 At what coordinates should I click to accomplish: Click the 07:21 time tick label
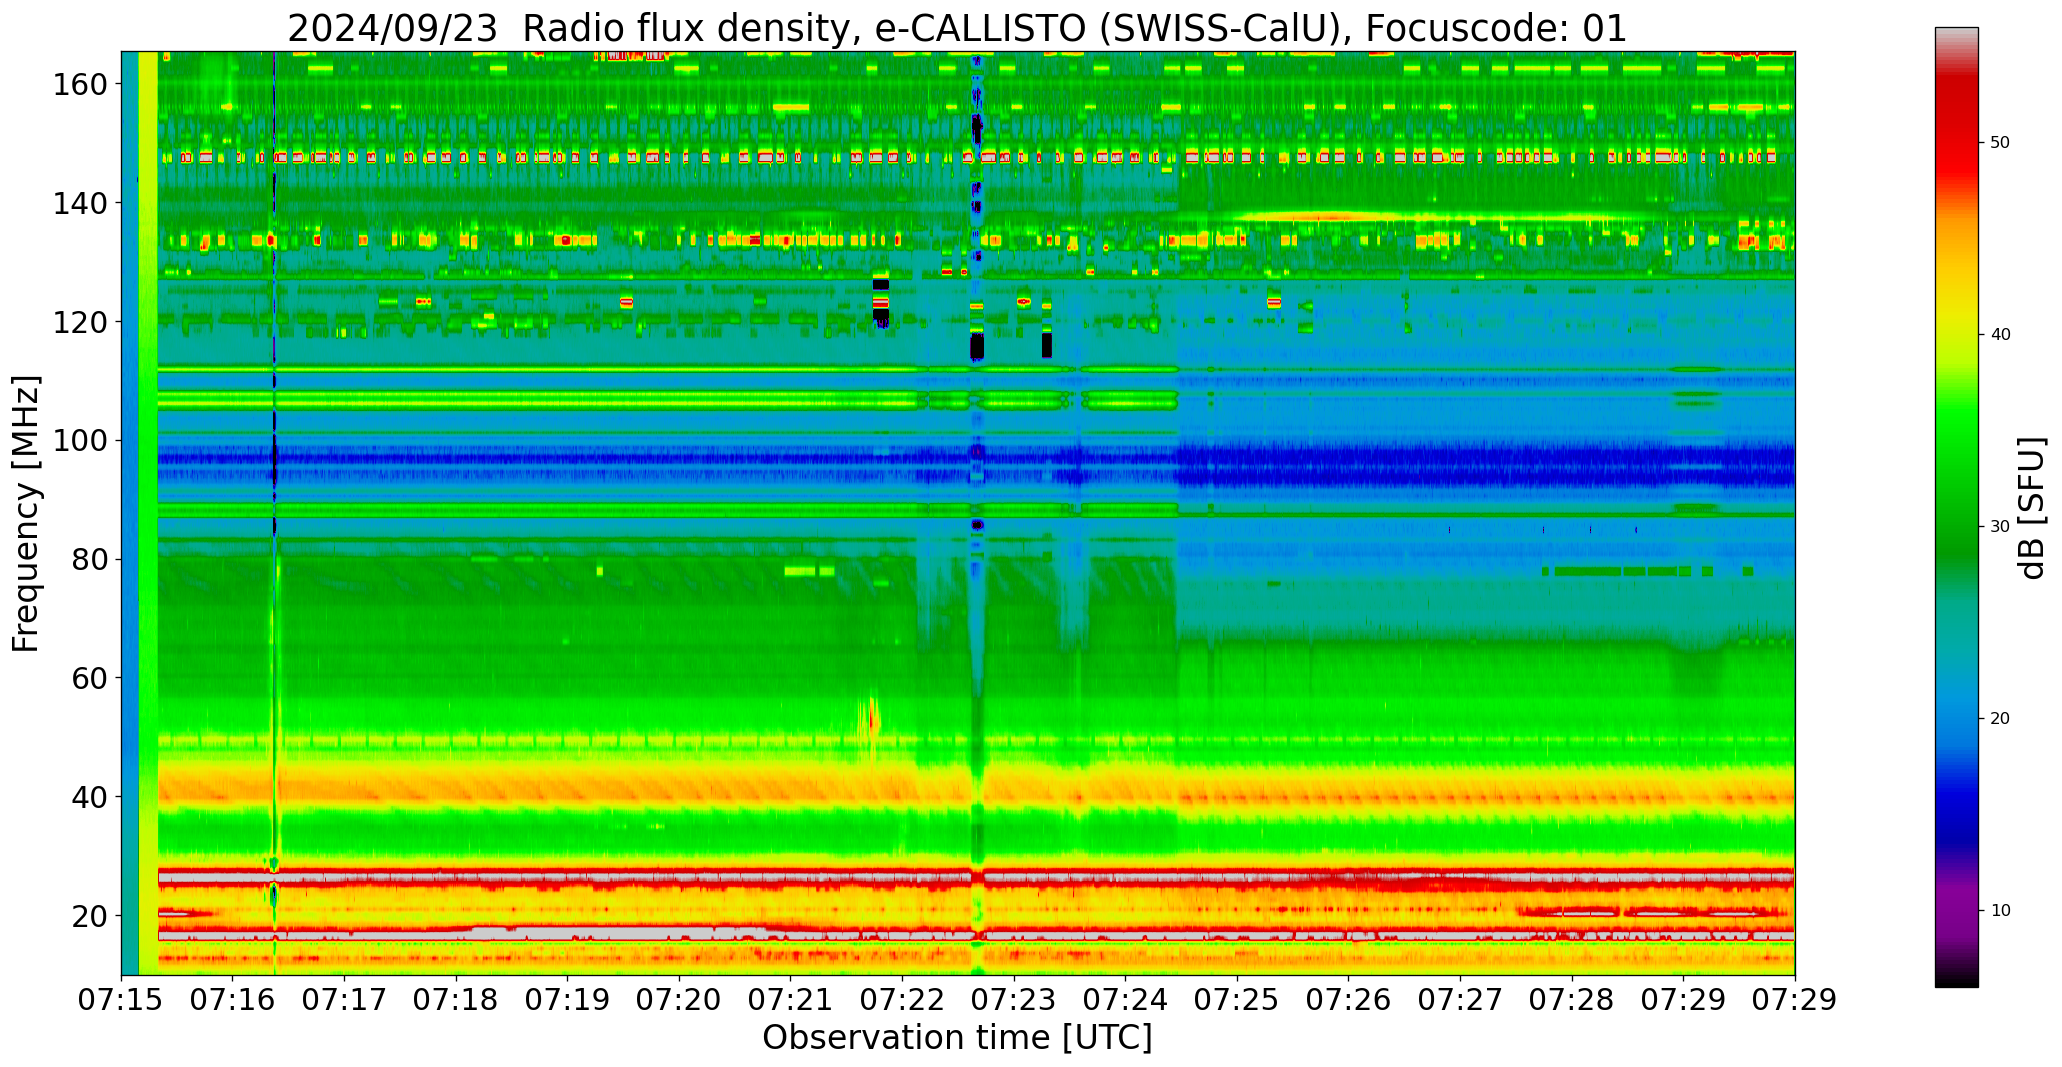[791, 1000]
